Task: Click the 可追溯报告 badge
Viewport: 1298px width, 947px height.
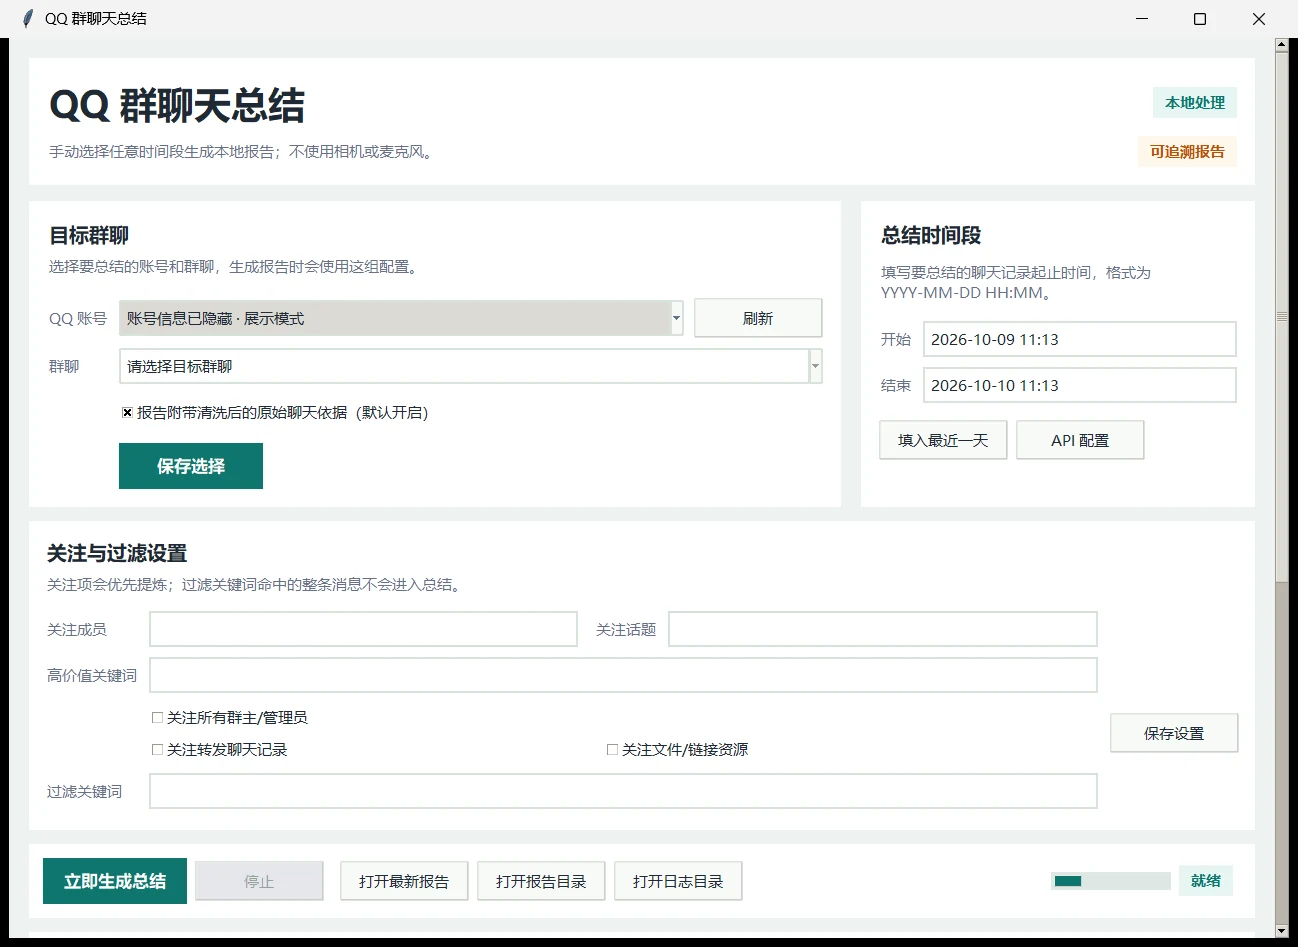Action: click(1187, 151)
